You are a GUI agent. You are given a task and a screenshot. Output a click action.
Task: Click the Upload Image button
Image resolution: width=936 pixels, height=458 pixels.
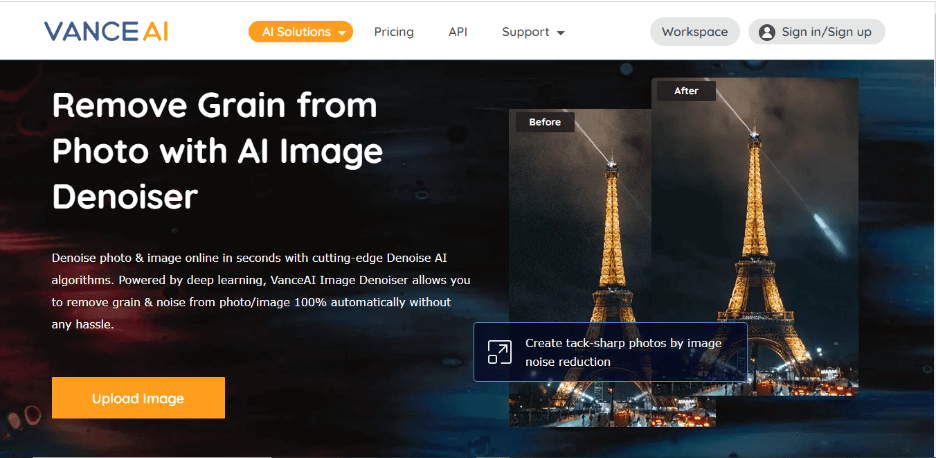pos(138,398)
